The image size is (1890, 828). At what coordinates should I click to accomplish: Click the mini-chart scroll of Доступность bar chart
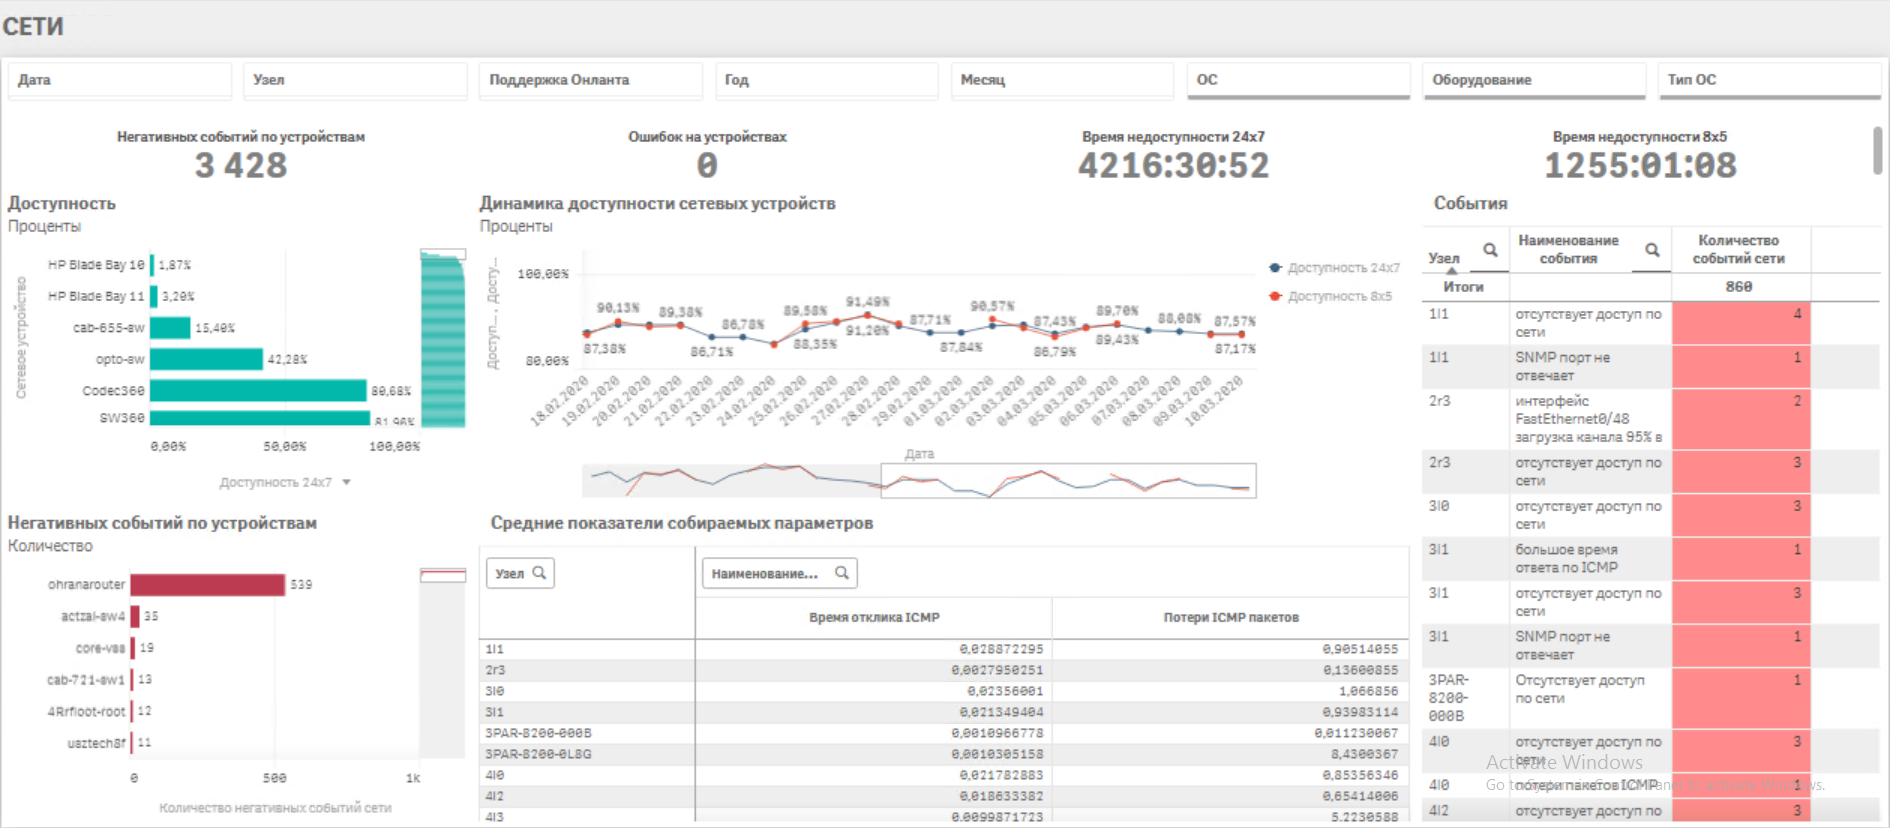(443, 338)
